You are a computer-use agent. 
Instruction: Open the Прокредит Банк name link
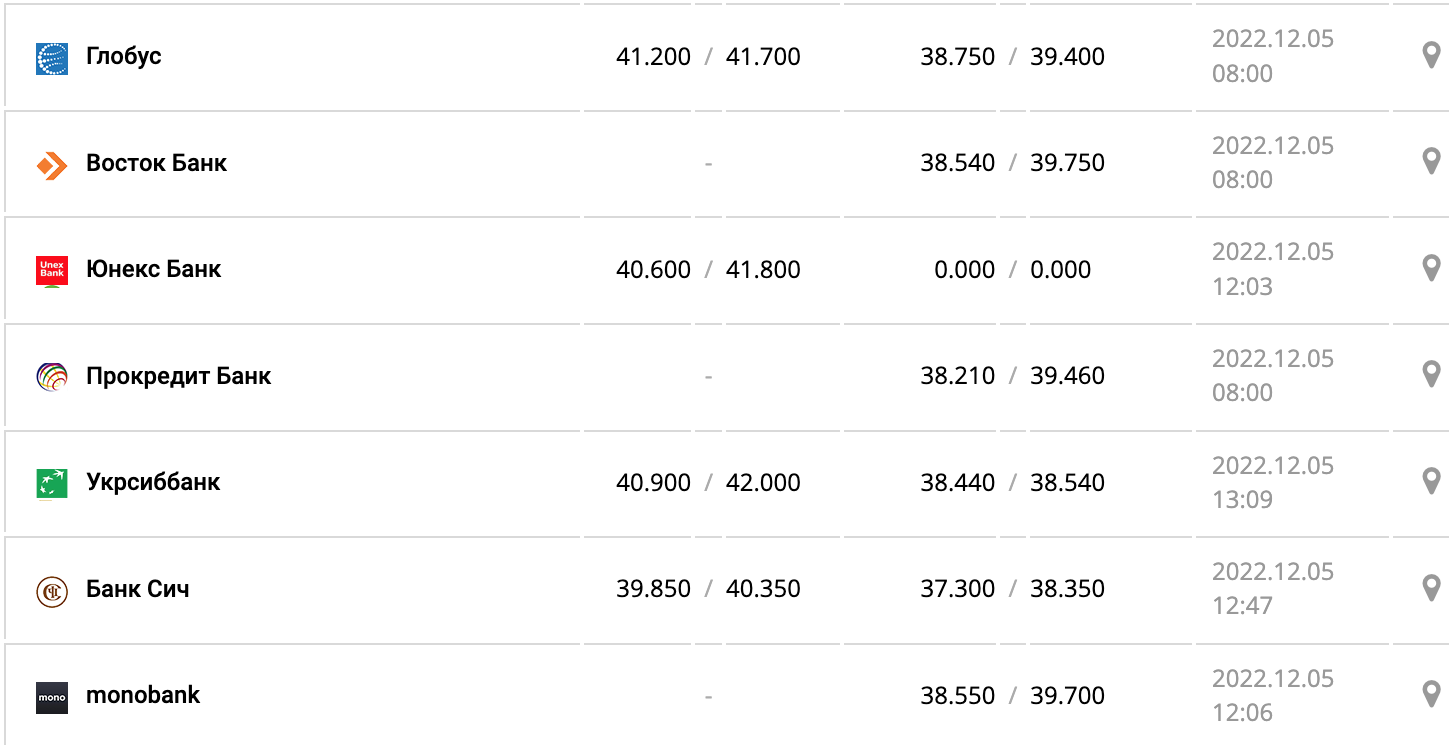179,376
